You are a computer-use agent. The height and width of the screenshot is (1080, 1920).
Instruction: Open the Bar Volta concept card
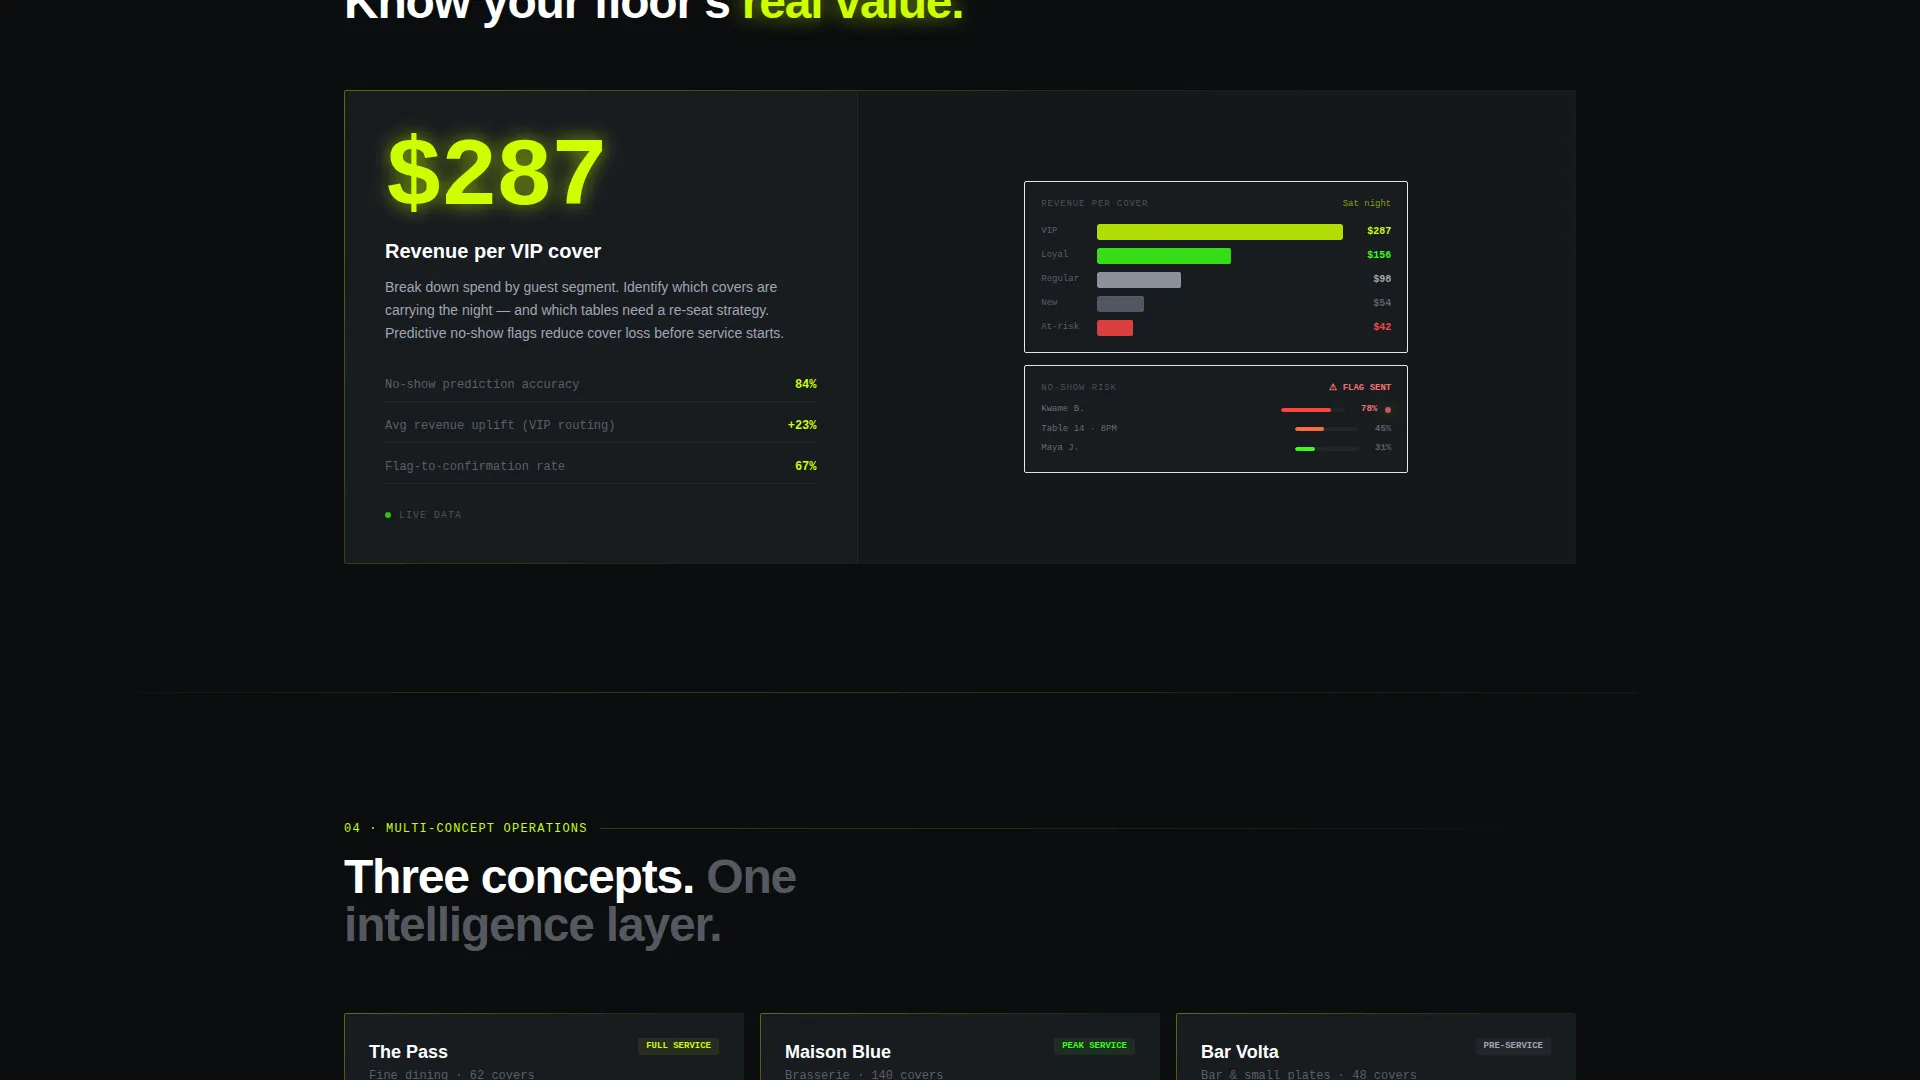point(1376,1047)
